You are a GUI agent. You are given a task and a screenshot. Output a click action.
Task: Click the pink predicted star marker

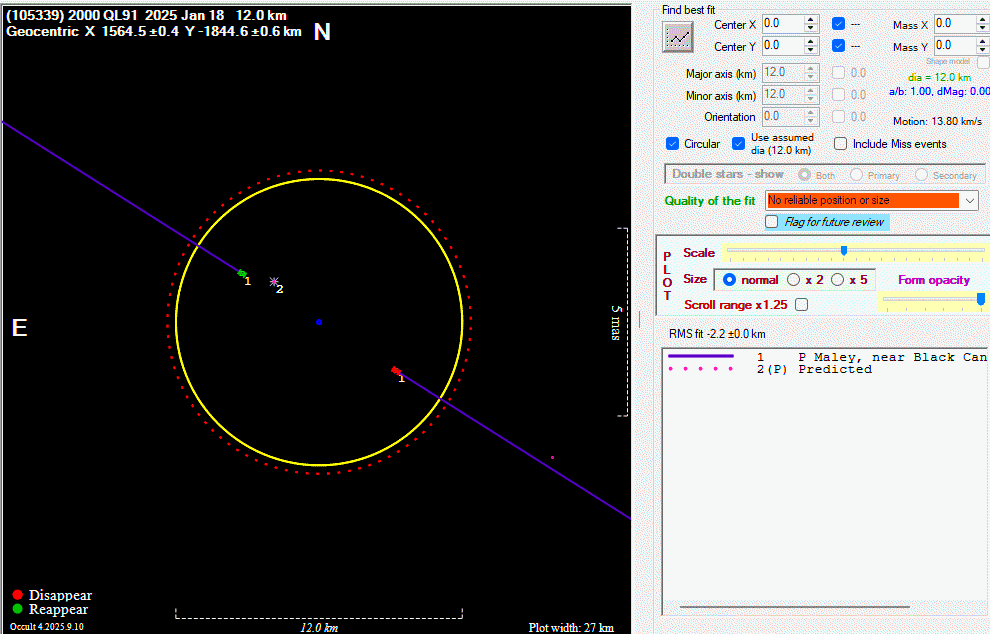273,282
